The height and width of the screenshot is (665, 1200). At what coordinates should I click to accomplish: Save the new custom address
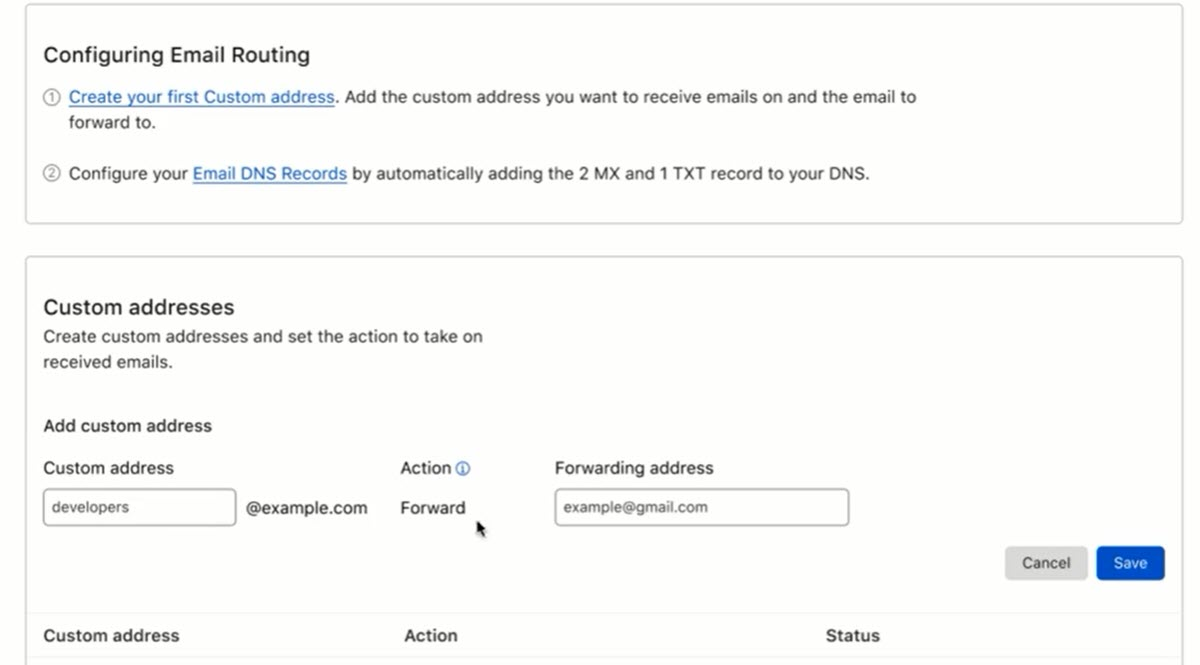pyautogui.click(x=1130, y=563)
